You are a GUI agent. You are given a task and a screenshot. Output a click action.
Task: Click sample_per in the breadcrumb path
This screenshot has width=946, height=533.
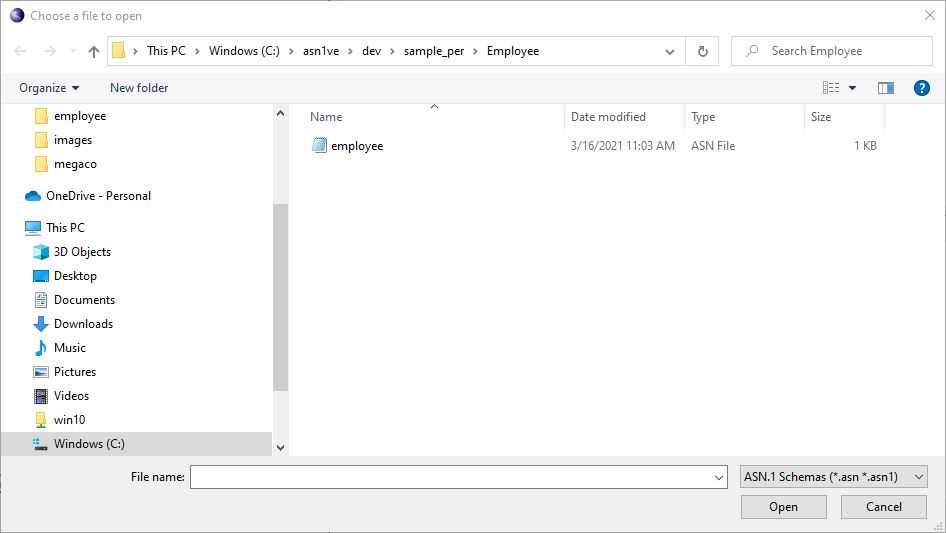coord(433,51)
